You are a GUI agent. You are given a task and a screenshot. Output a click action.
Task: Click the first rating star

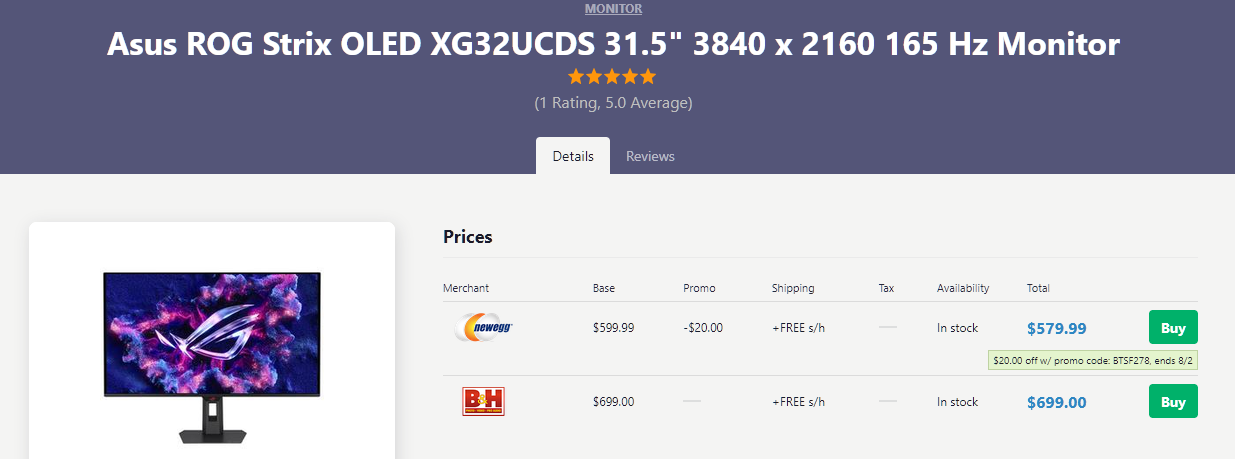(x=576, y=76)
